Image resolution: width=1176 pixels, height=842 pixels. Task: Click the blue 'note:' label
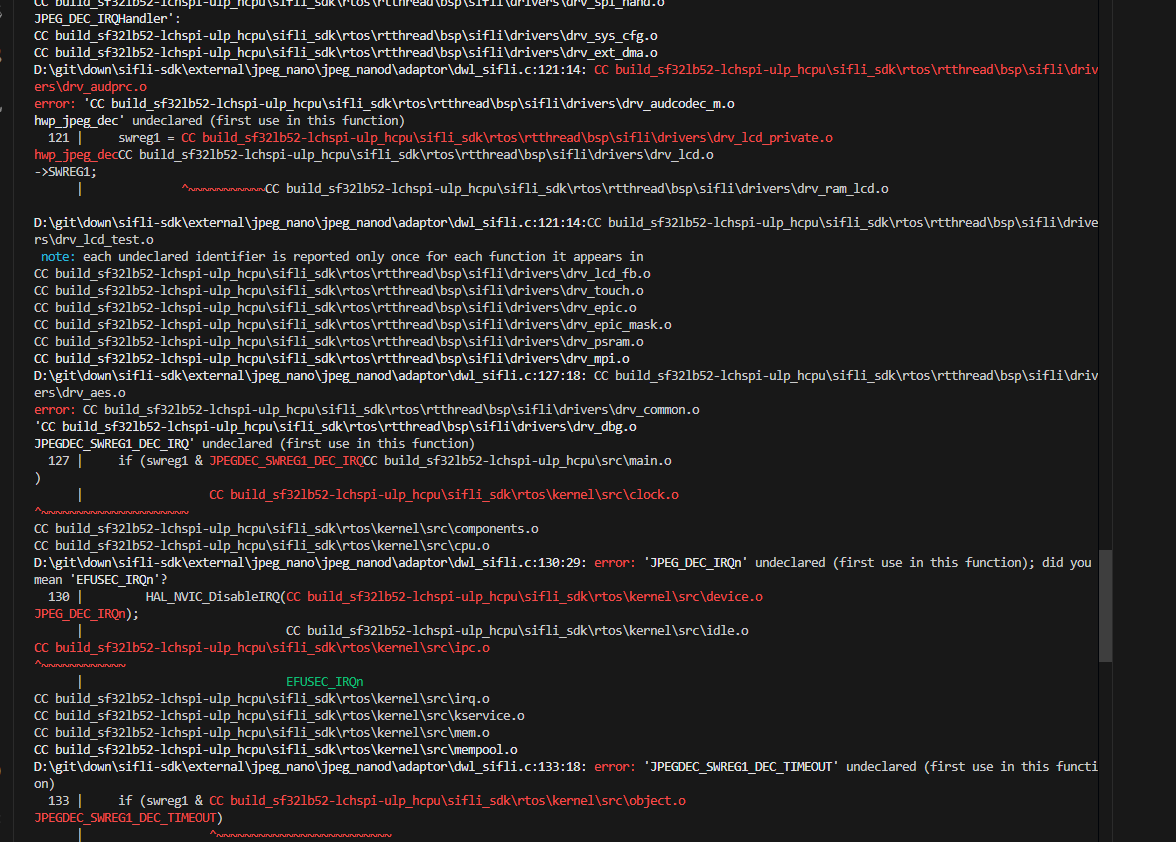click(59, 257)
